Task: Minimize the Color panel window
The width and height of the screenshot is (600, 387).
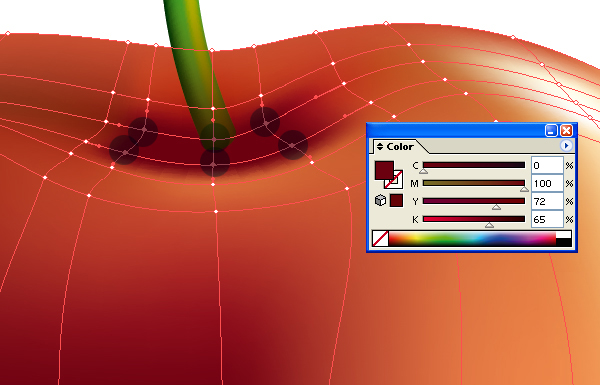Action: pos(551,131)
